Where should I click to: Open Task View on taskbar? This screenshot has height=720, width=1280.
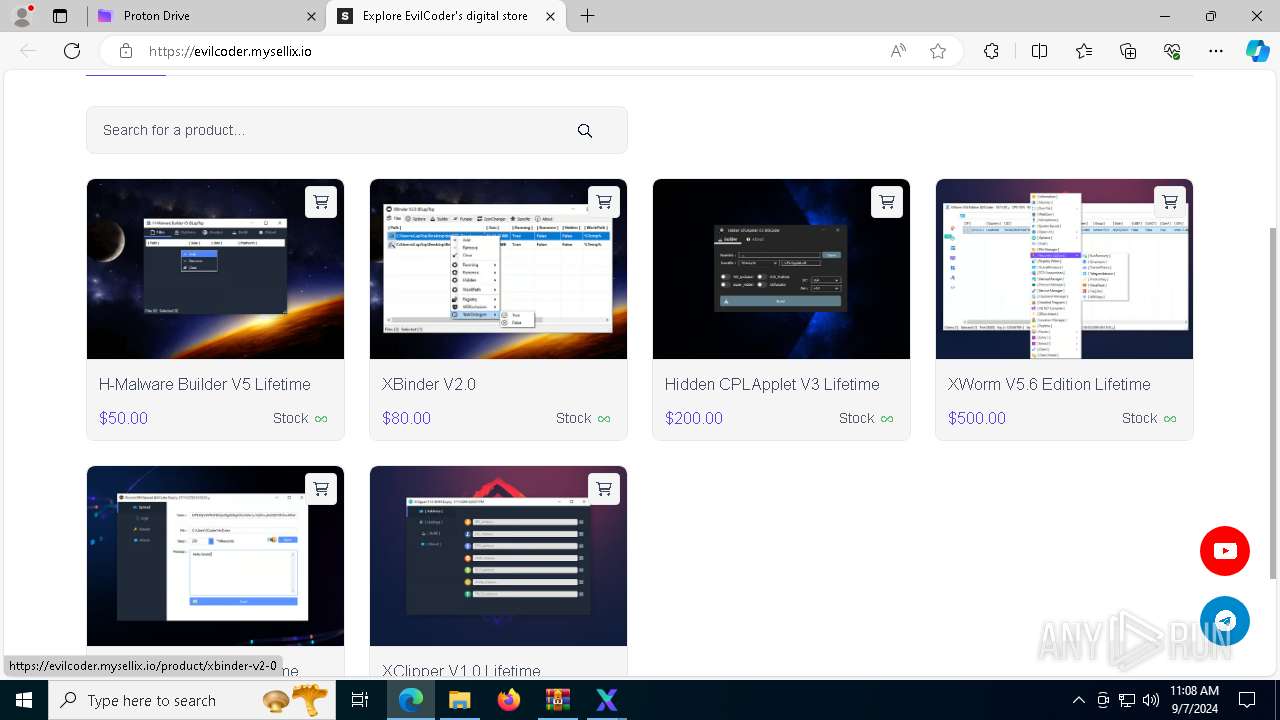361,700
